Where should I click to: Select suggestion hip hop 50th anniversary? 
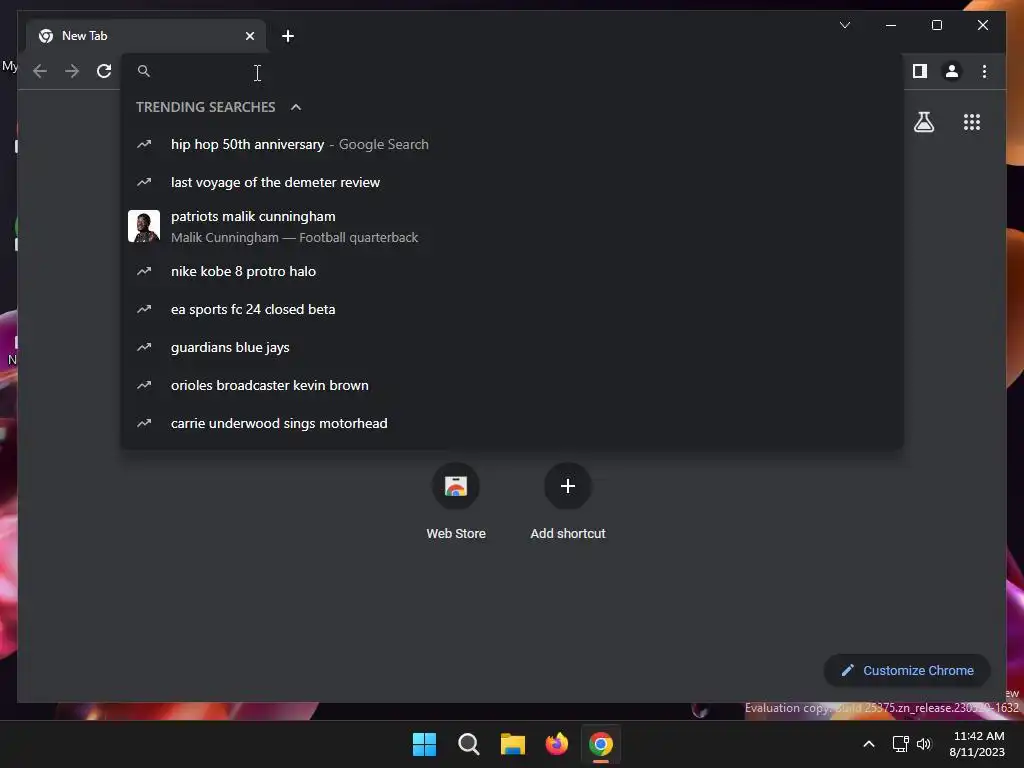tap(512, 144)
